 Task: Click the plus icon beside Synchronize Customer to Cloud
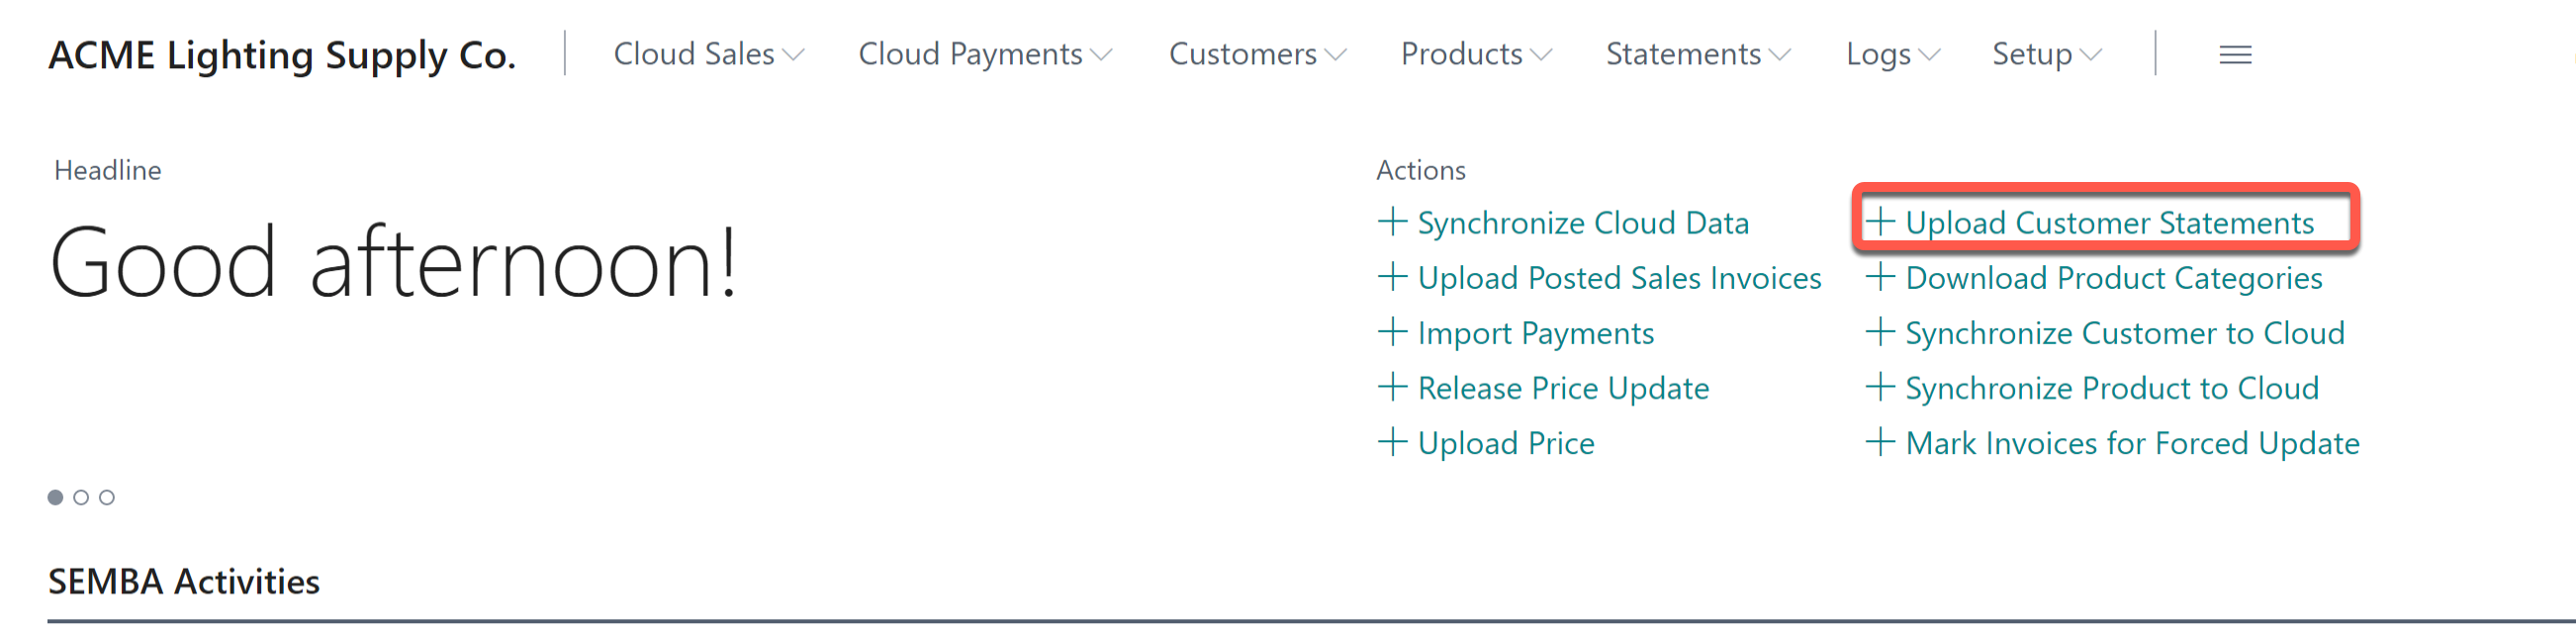(x=1884, y=333)
